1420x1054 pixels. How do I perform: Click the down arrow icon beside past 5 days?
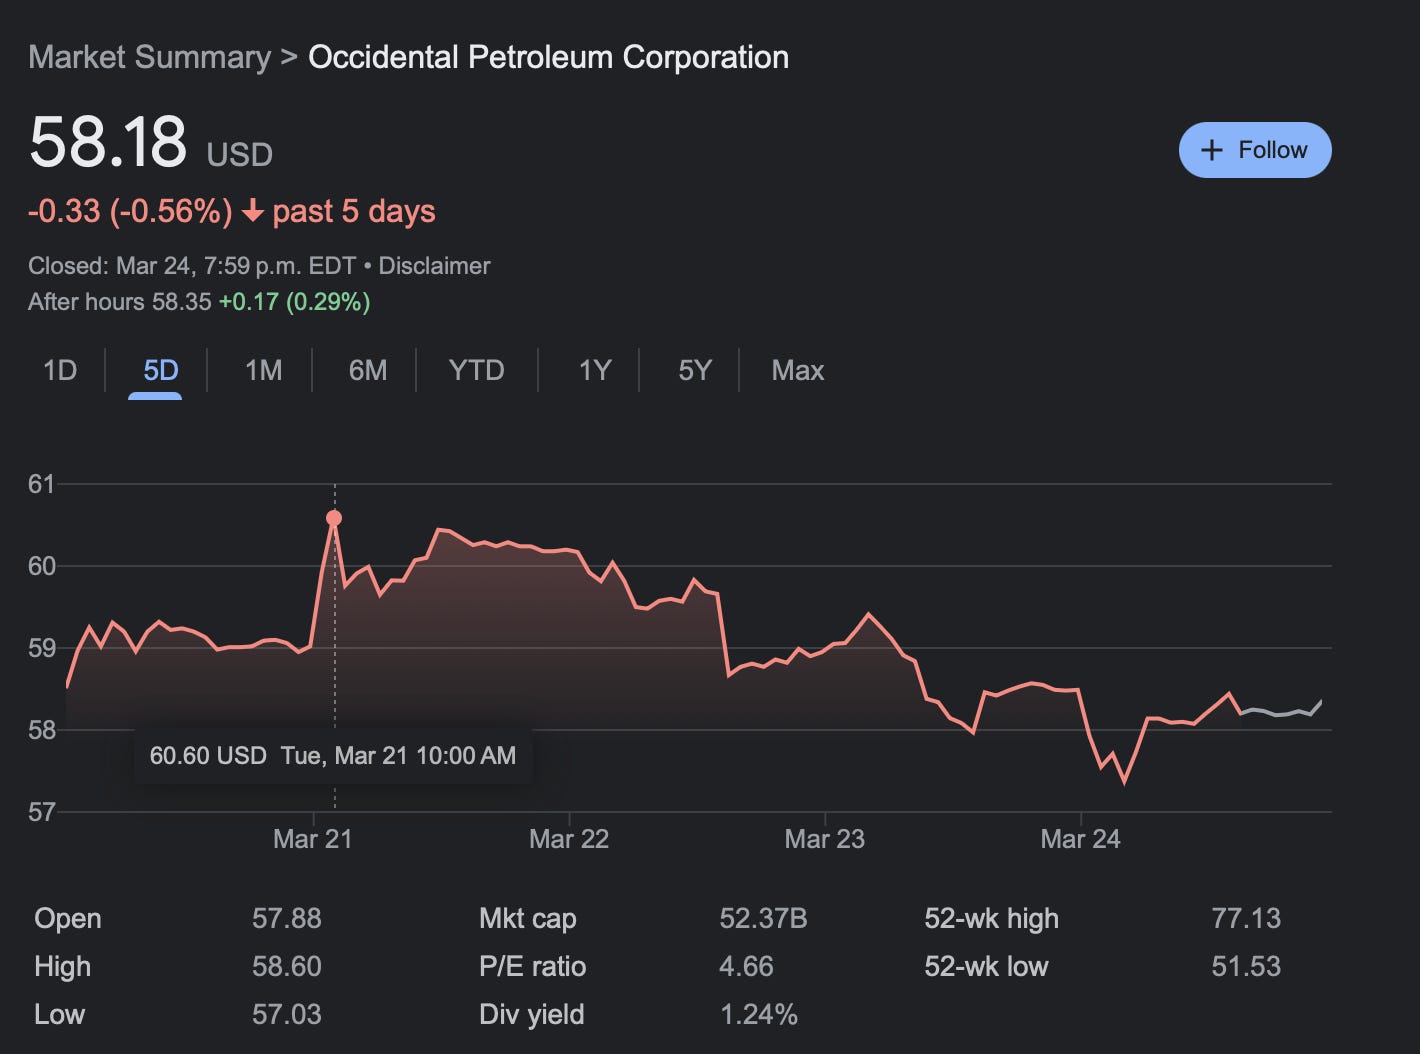[x=253, y=211]
